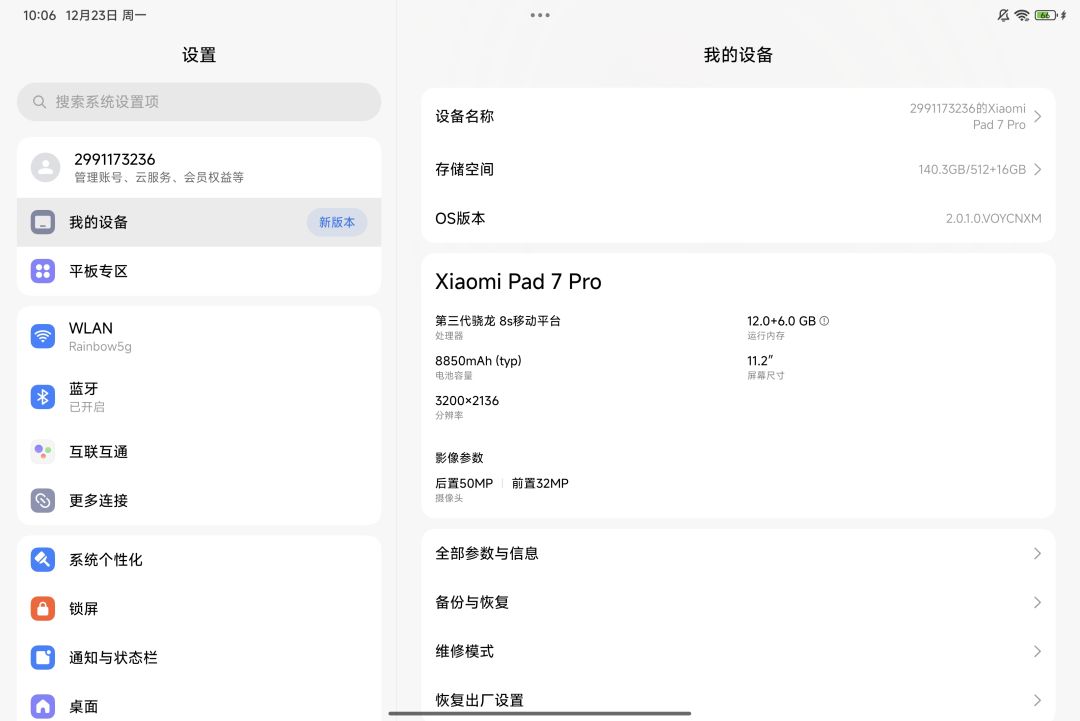
Task: Expand 设备名称 via its chevron
Action: pos(1037,116)
